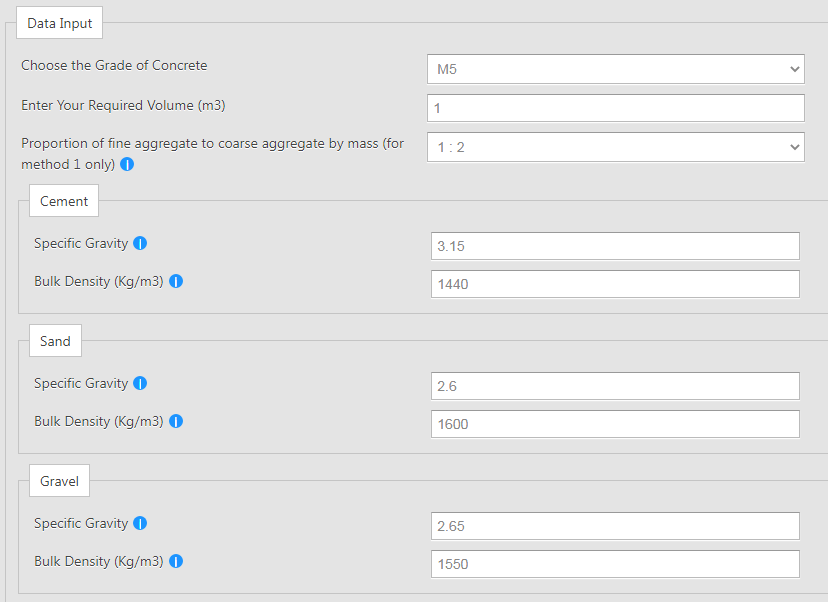Click the Sand section heading
828x602 pixels.
pyautogui.click(x=54, y=340)
